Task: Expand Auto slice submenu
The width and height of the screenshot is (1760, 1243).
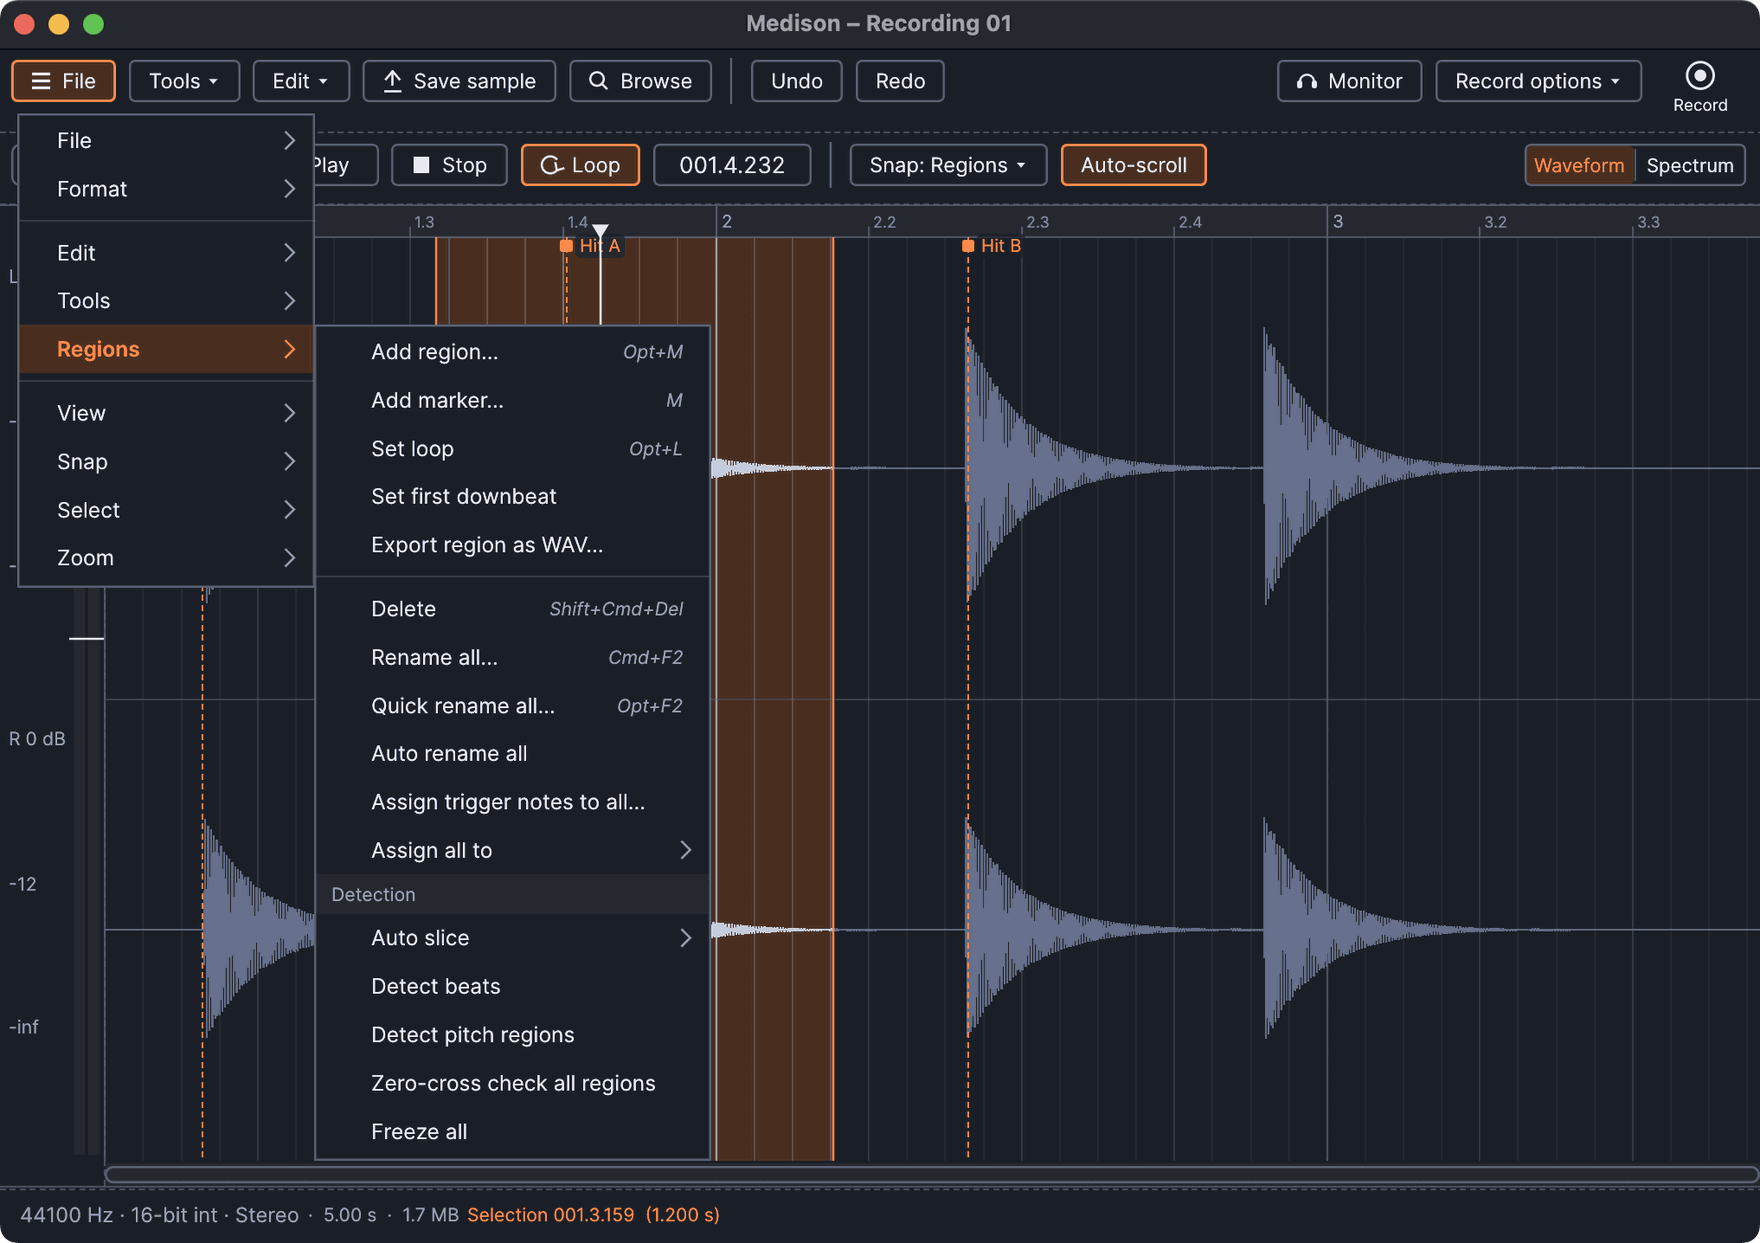Action: click(x=512, y=938)
